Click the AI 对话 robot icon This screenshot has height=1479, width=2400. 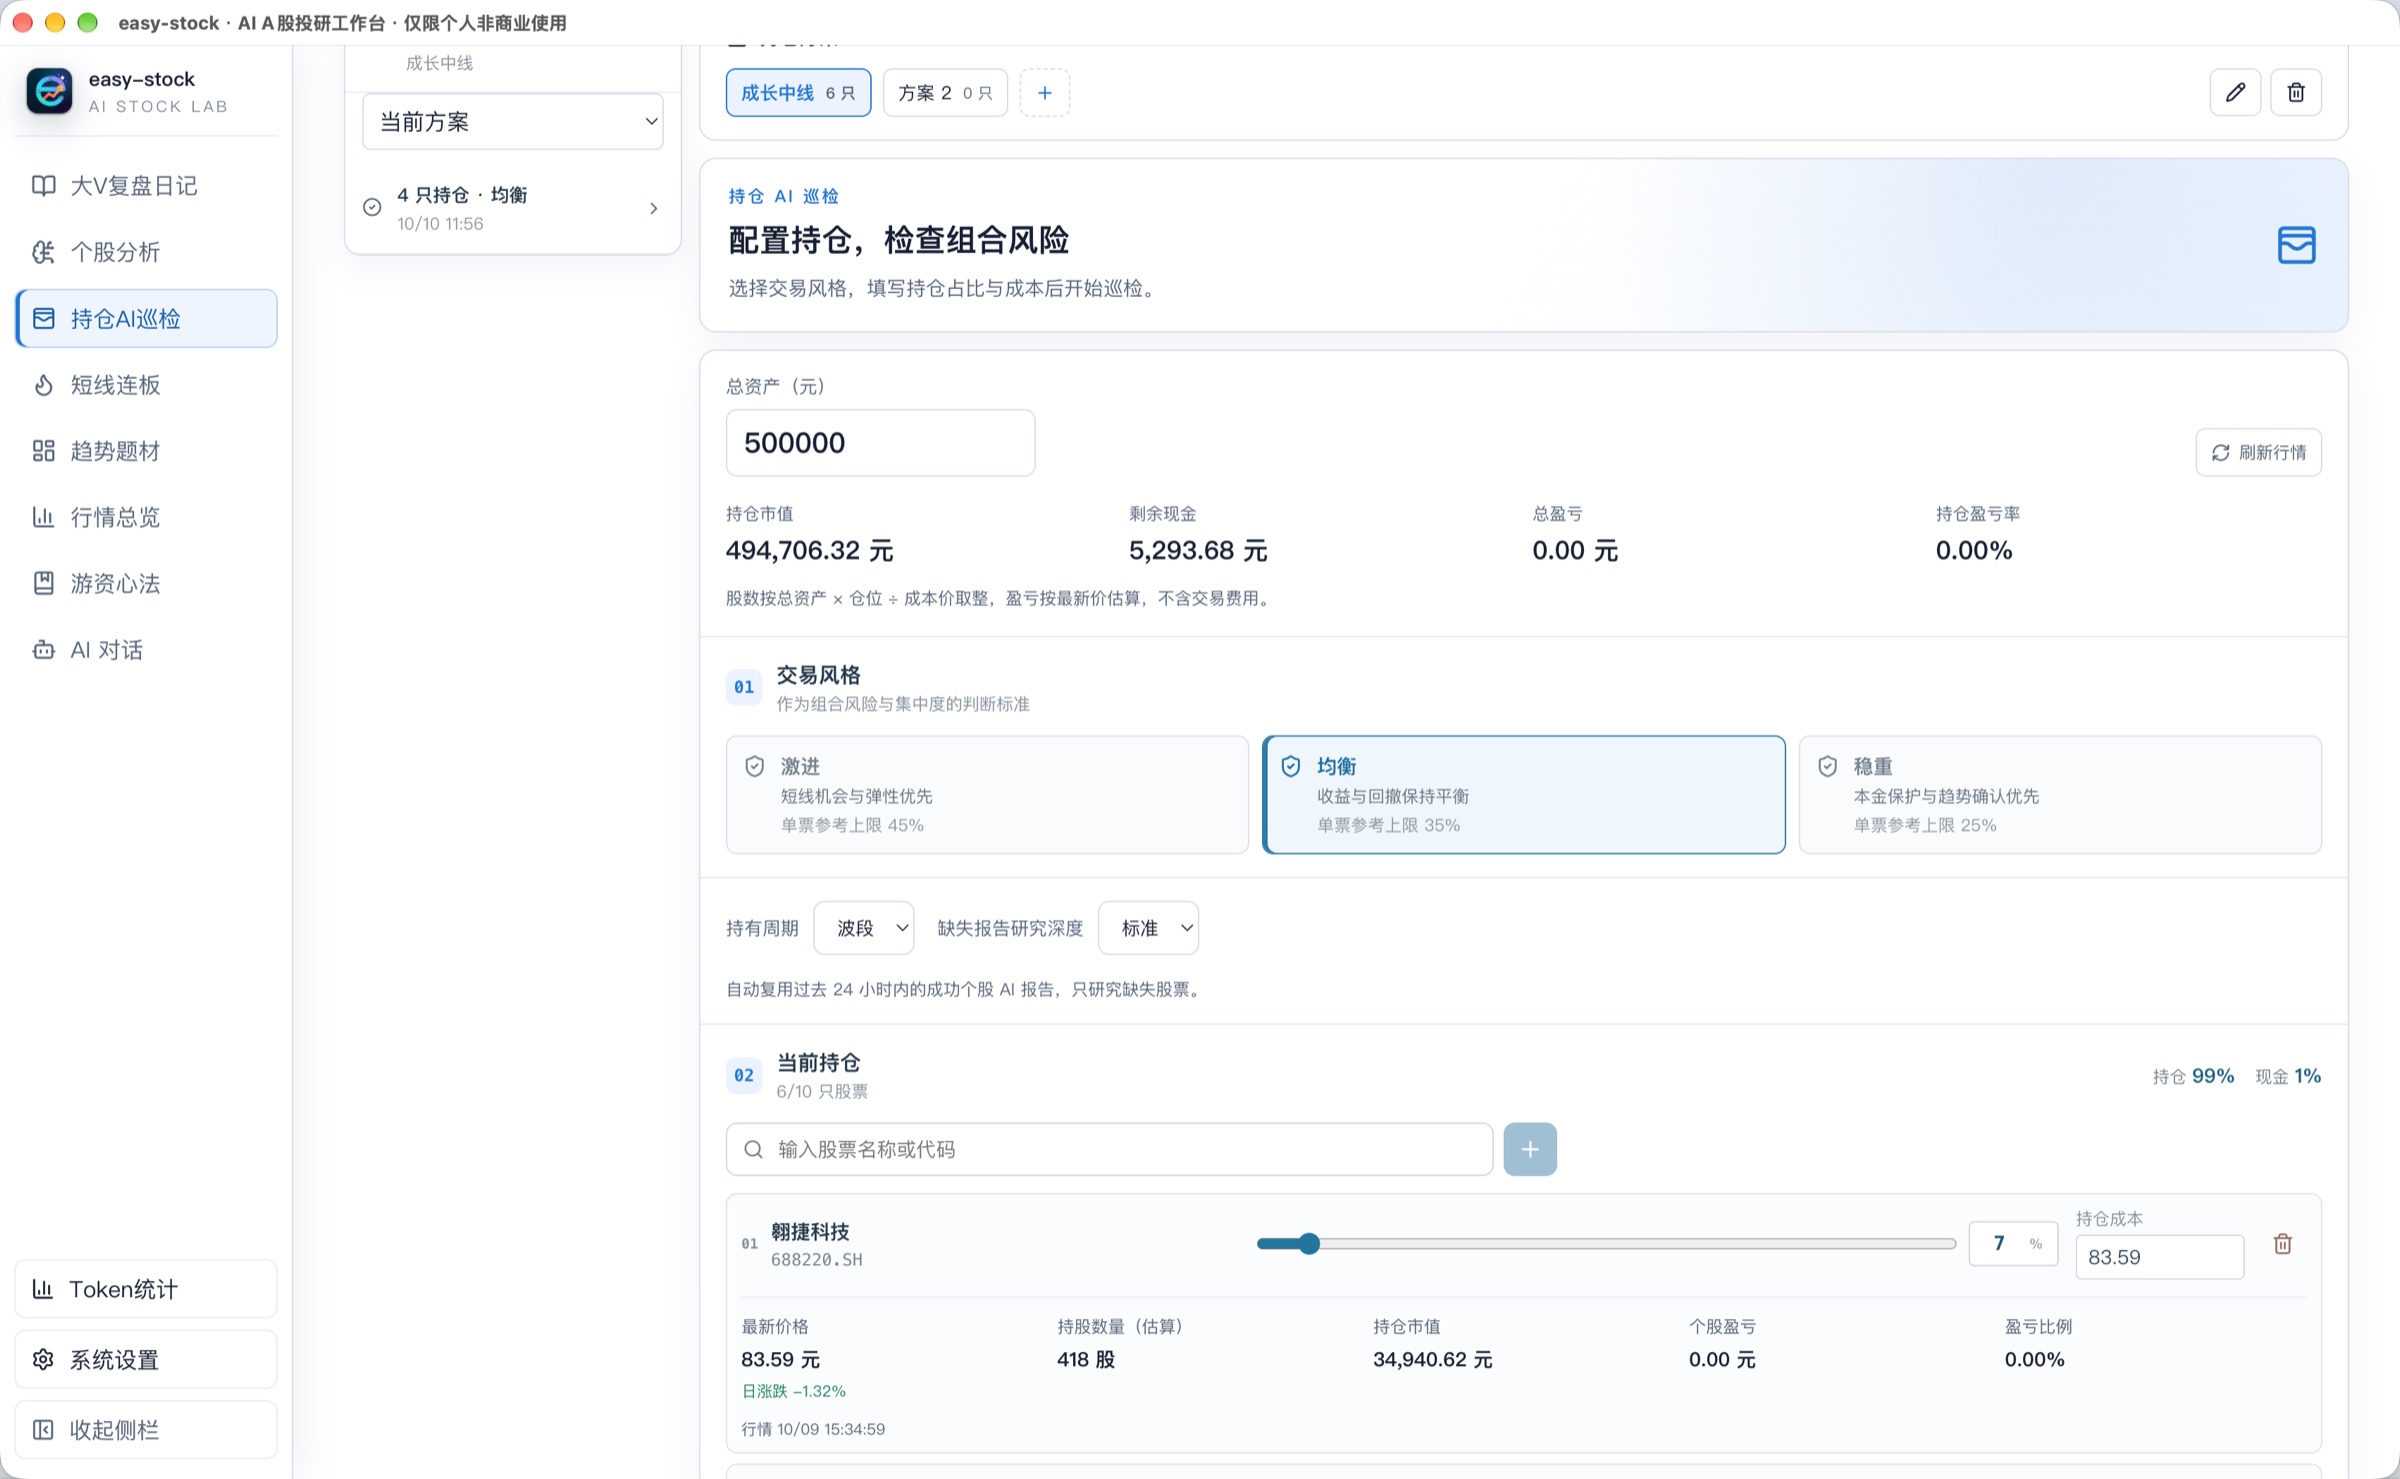click(43, 650)
